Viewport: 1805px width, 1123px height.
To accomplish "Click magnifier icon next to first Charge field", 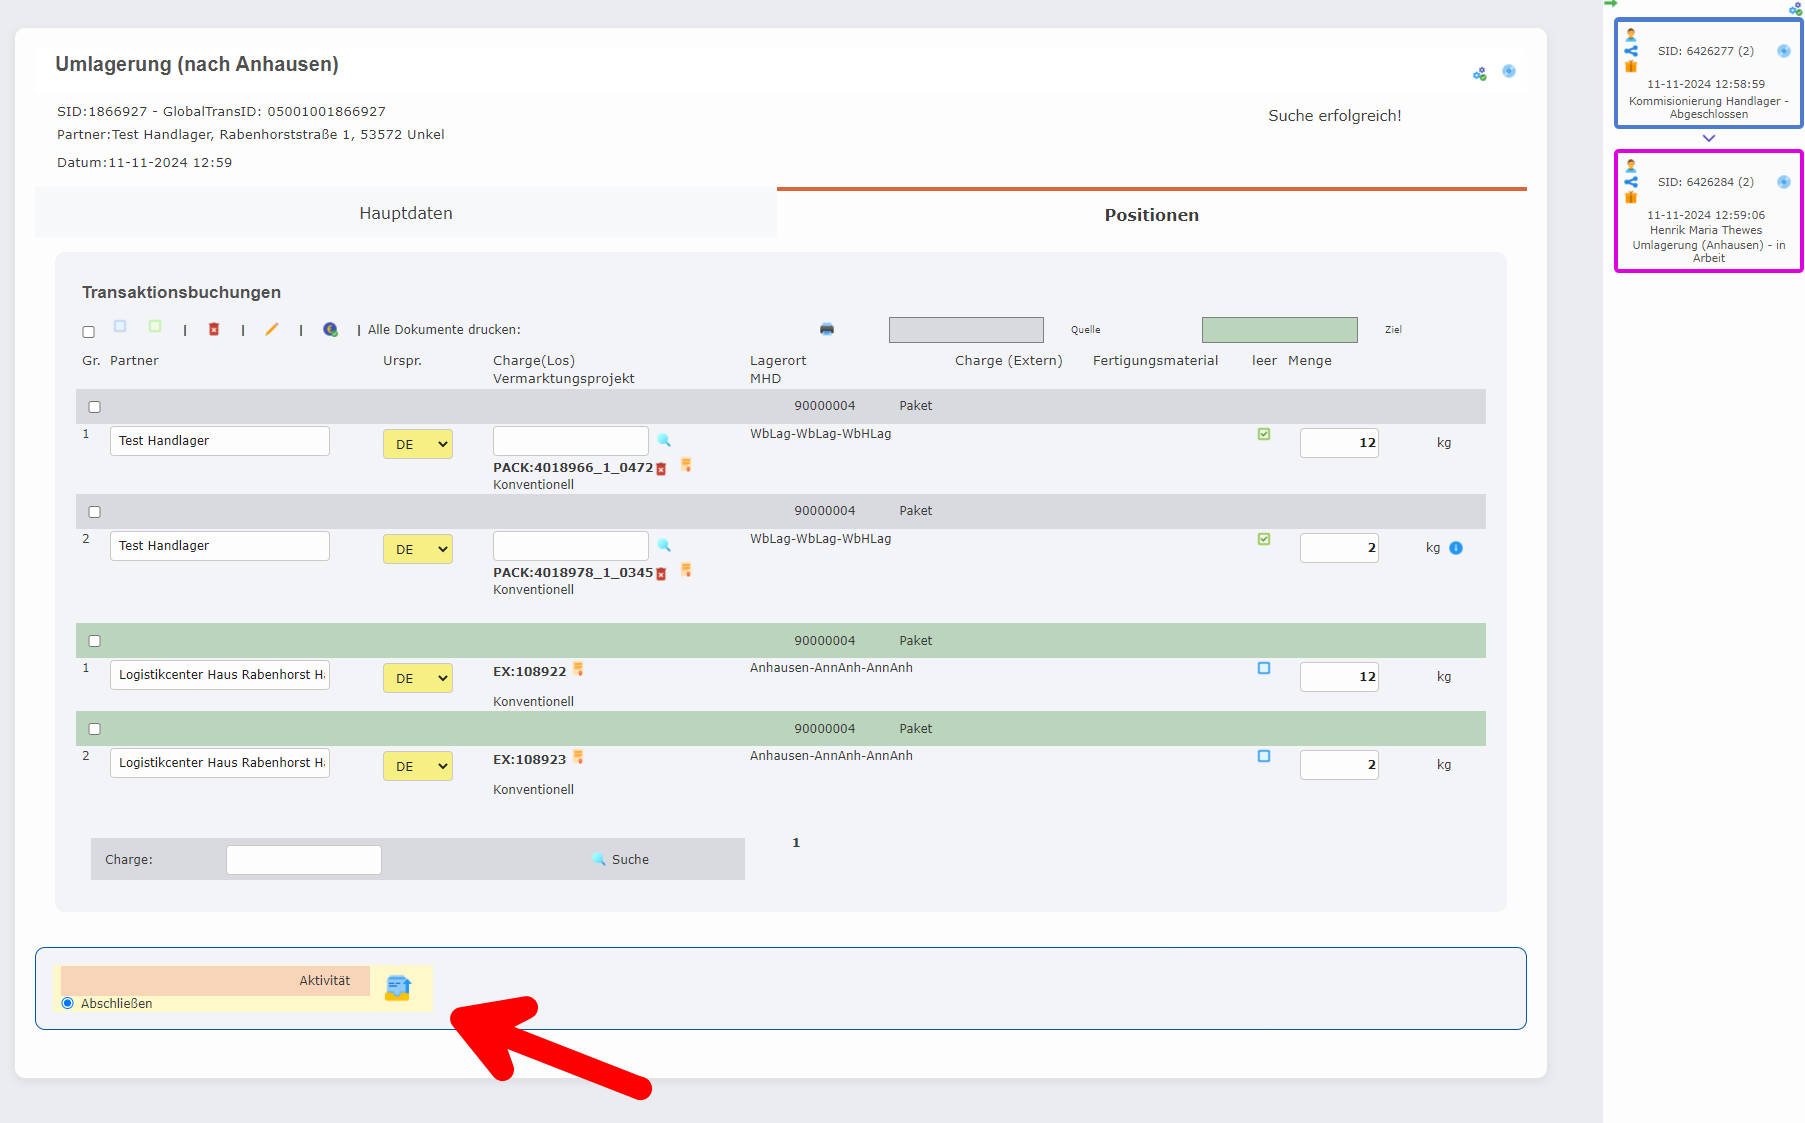I will coord(664,440).
